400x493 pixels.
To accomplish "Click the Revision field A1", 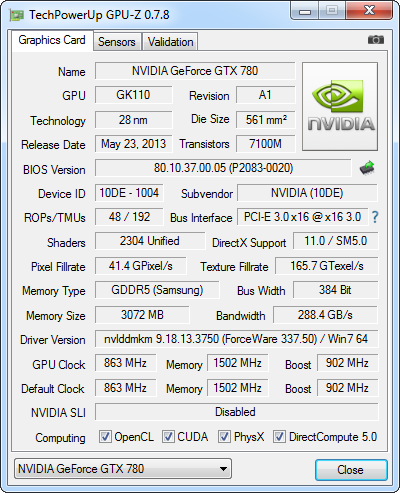I will pyautogui.click(x=265, y=95).
